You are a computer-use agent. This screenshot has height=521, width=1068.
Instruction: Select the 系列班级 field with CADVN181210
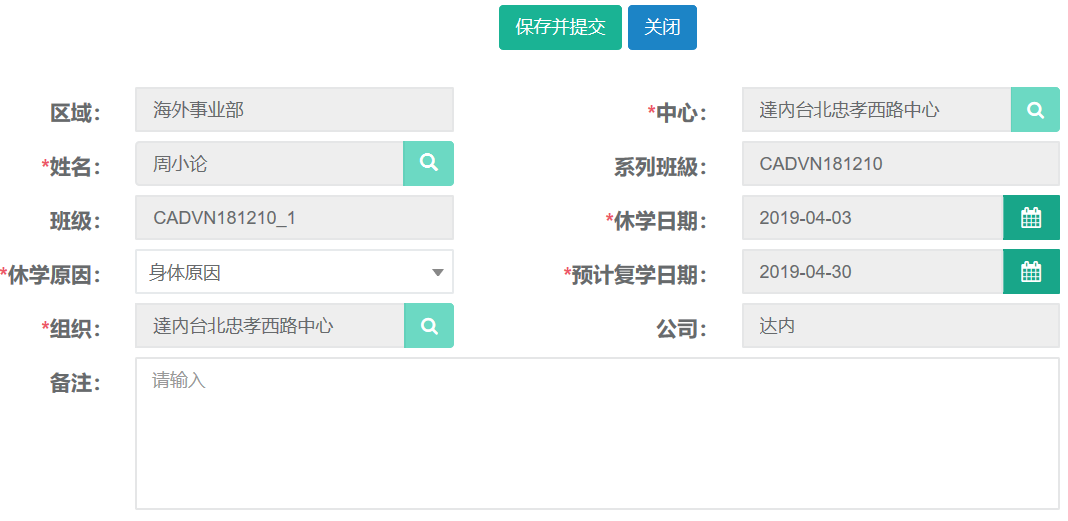pos(899,164)
